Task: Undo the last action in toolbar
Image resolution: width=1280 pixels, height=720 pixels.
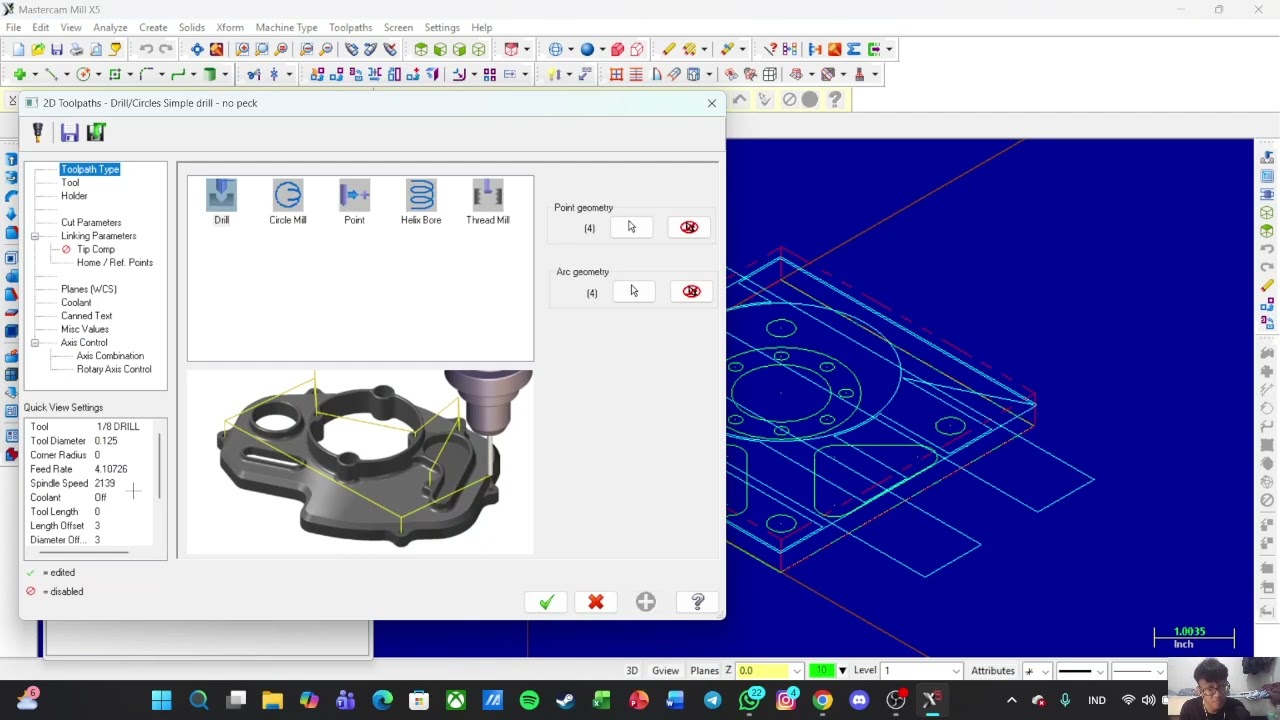Action: (x=146, y=49)
